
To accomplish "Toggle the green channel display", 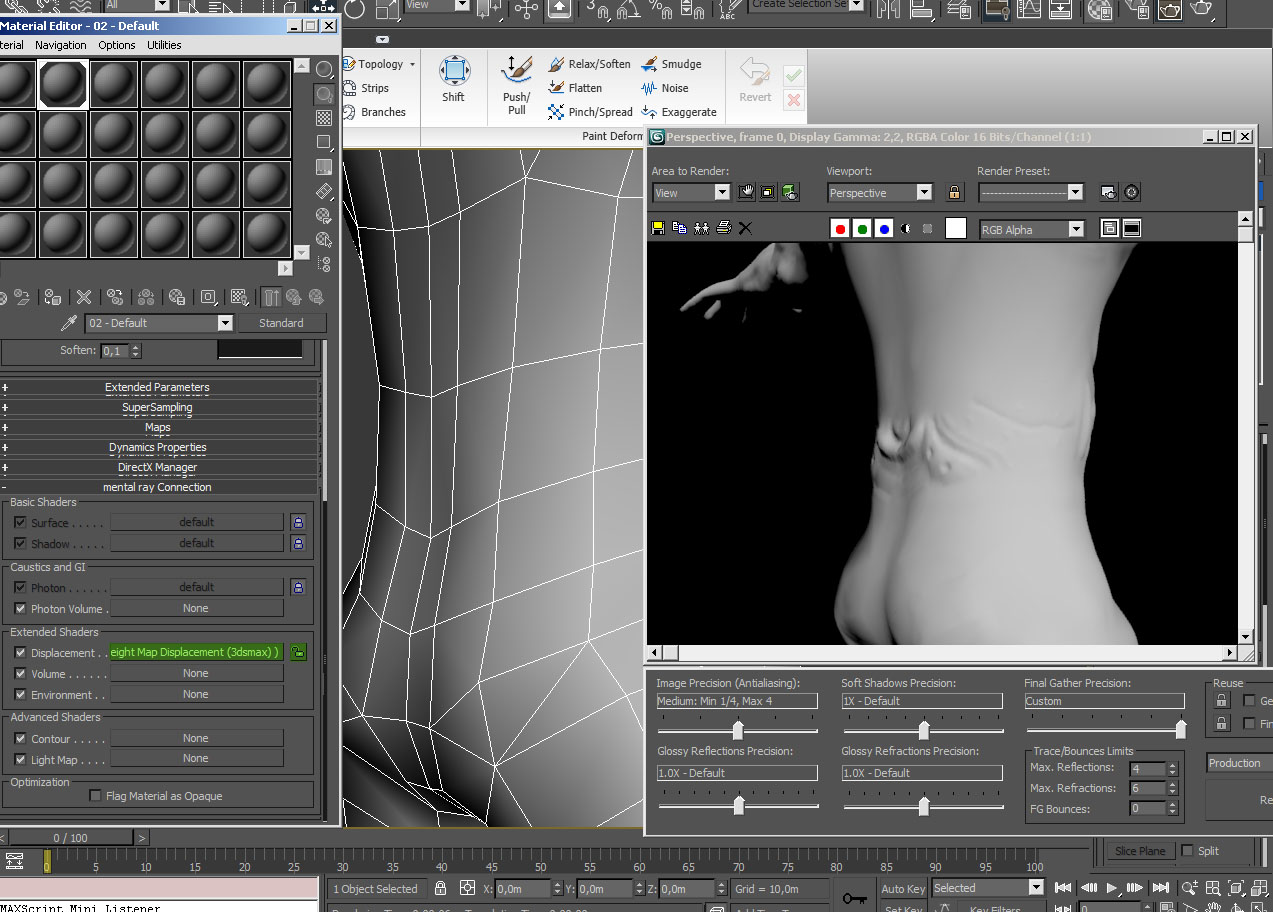I will coord(862,229).
